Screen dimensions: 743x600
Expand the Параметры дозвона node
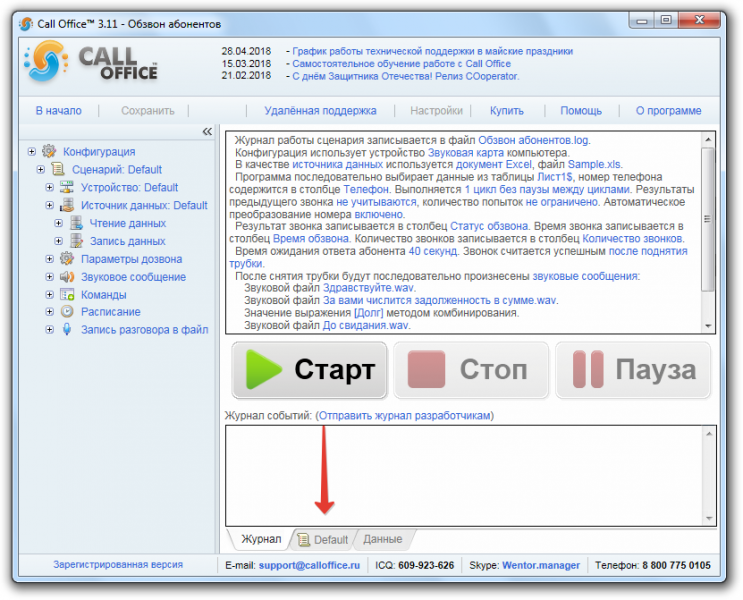click(x=49, y=259)
